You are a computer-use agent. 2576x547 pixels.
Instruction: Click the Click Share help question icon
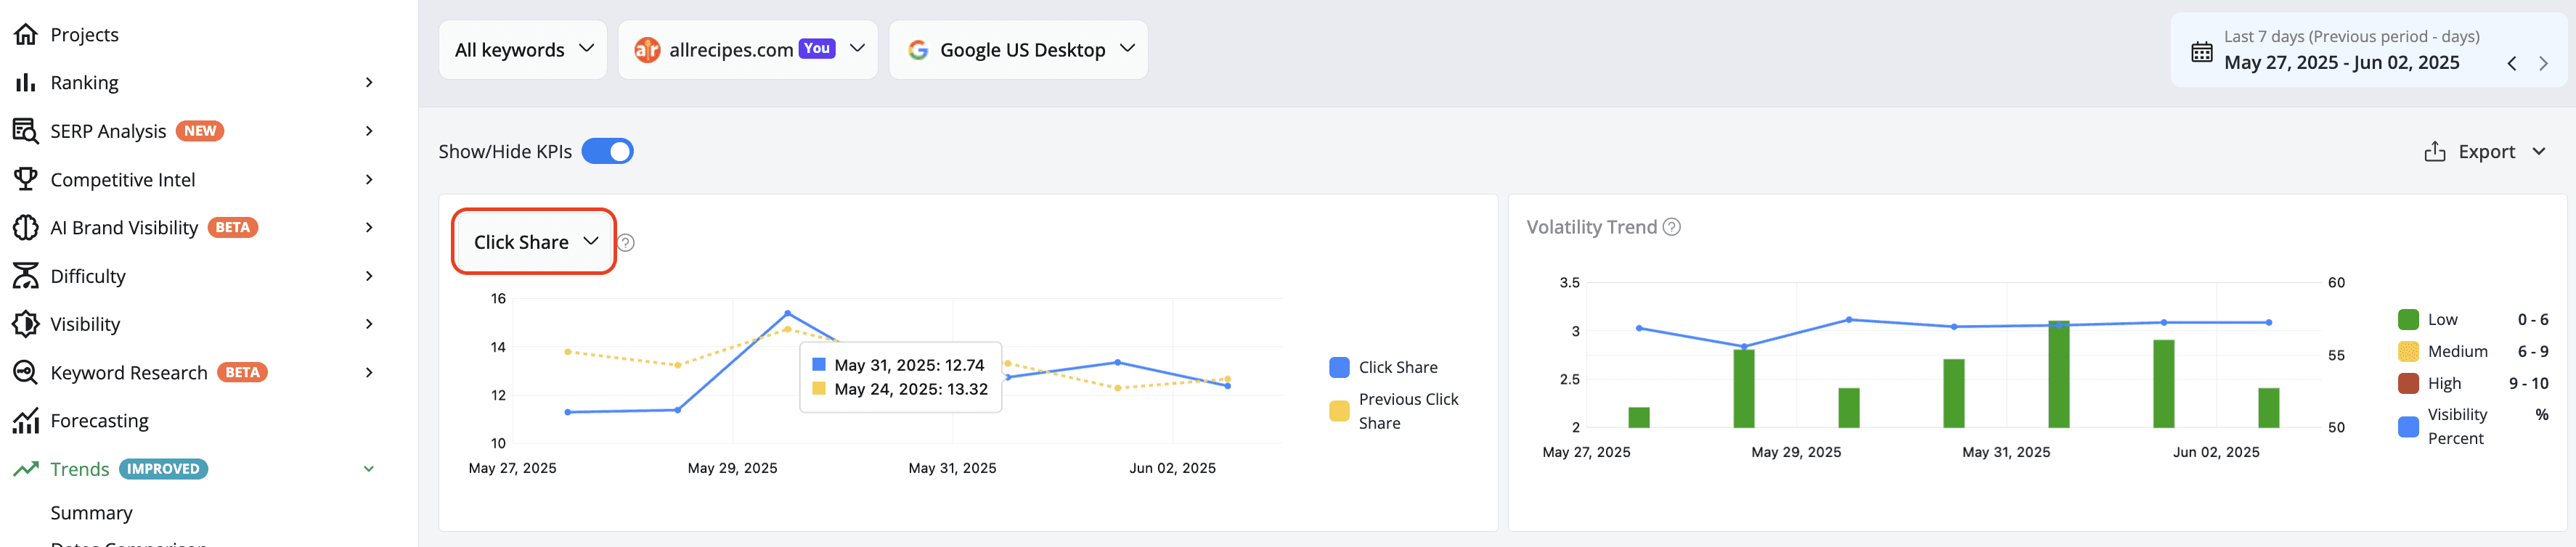click(626, 243)
